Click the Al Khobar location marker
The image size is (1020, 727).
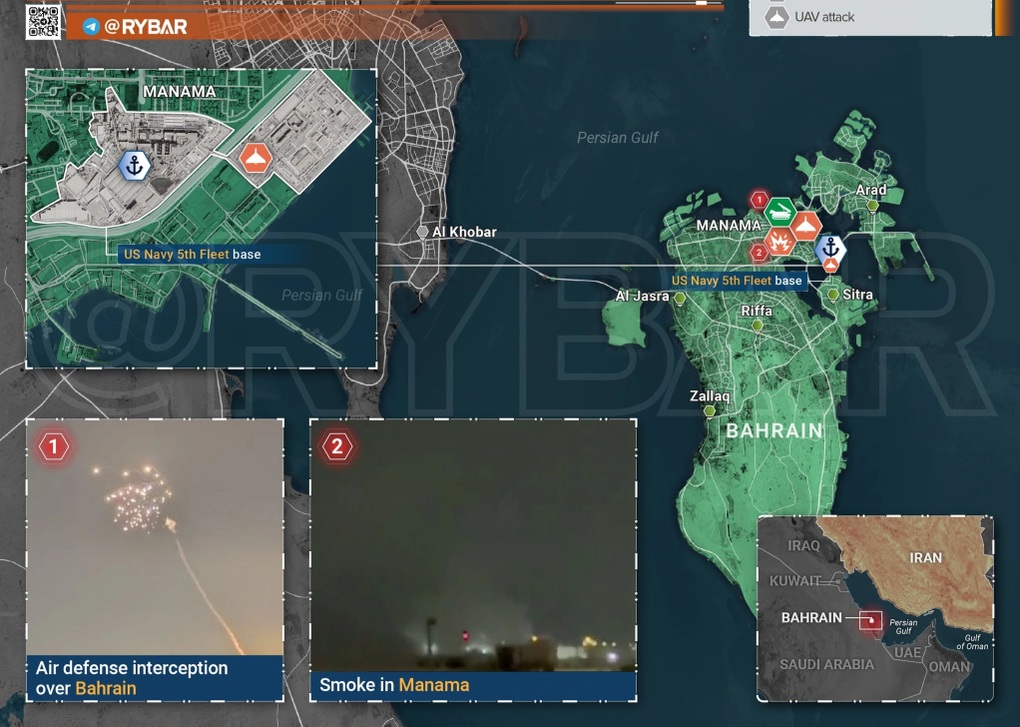[x=423, y=232]
